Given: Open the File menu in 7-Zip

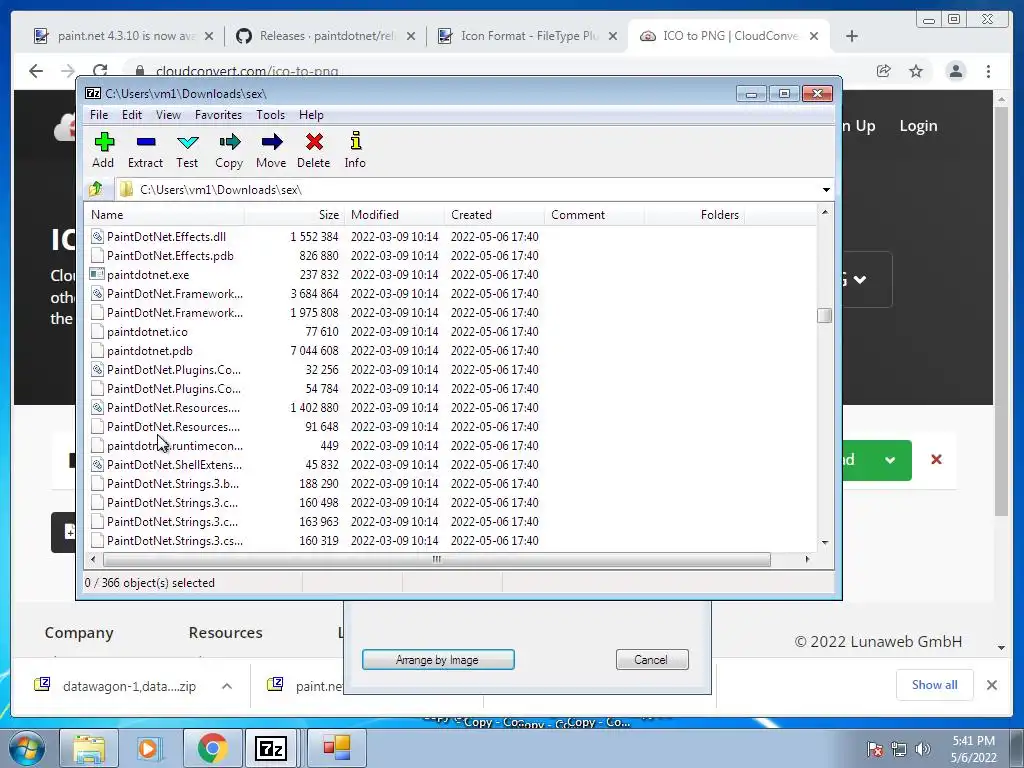Looking at the screenshot, I should point(99,115).
